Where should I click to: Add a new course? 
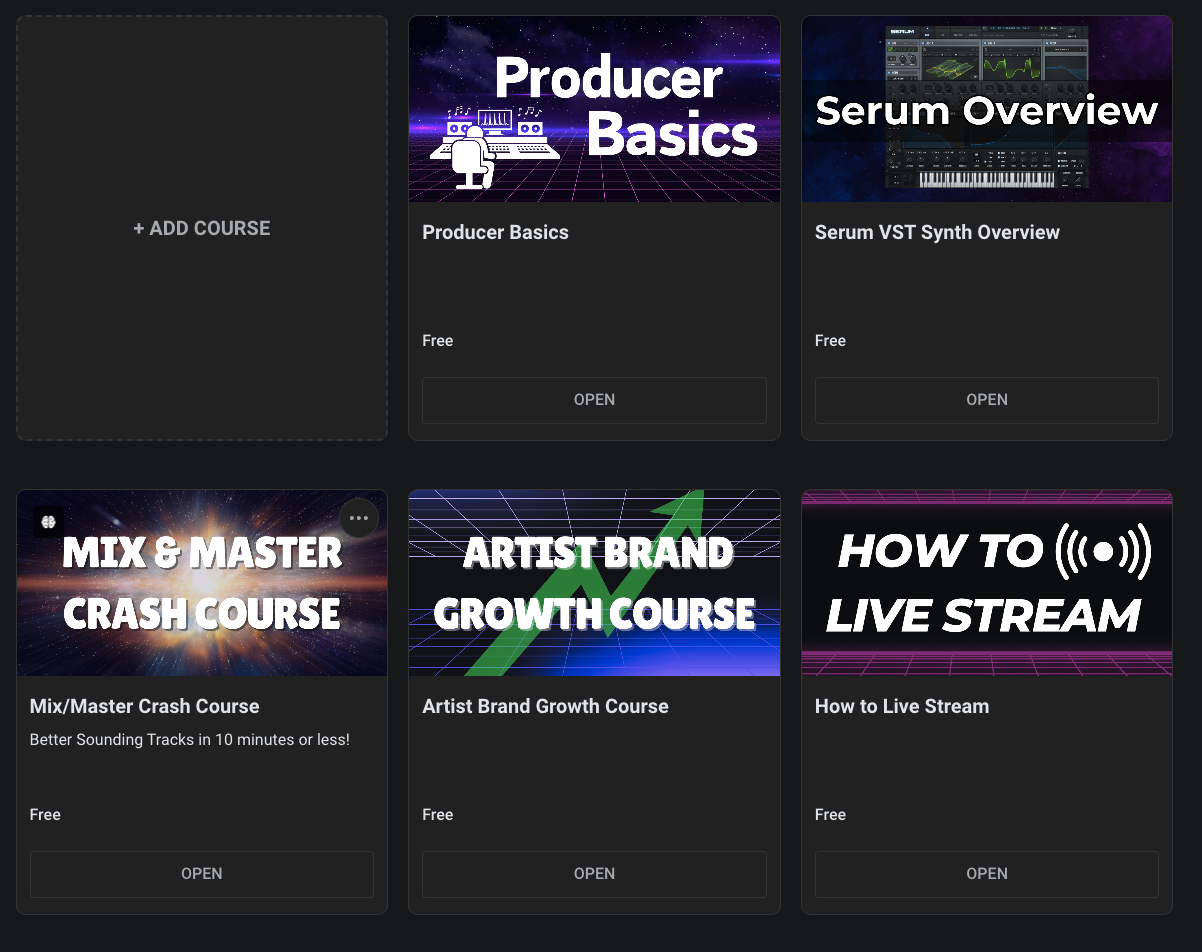pos(202,228)
